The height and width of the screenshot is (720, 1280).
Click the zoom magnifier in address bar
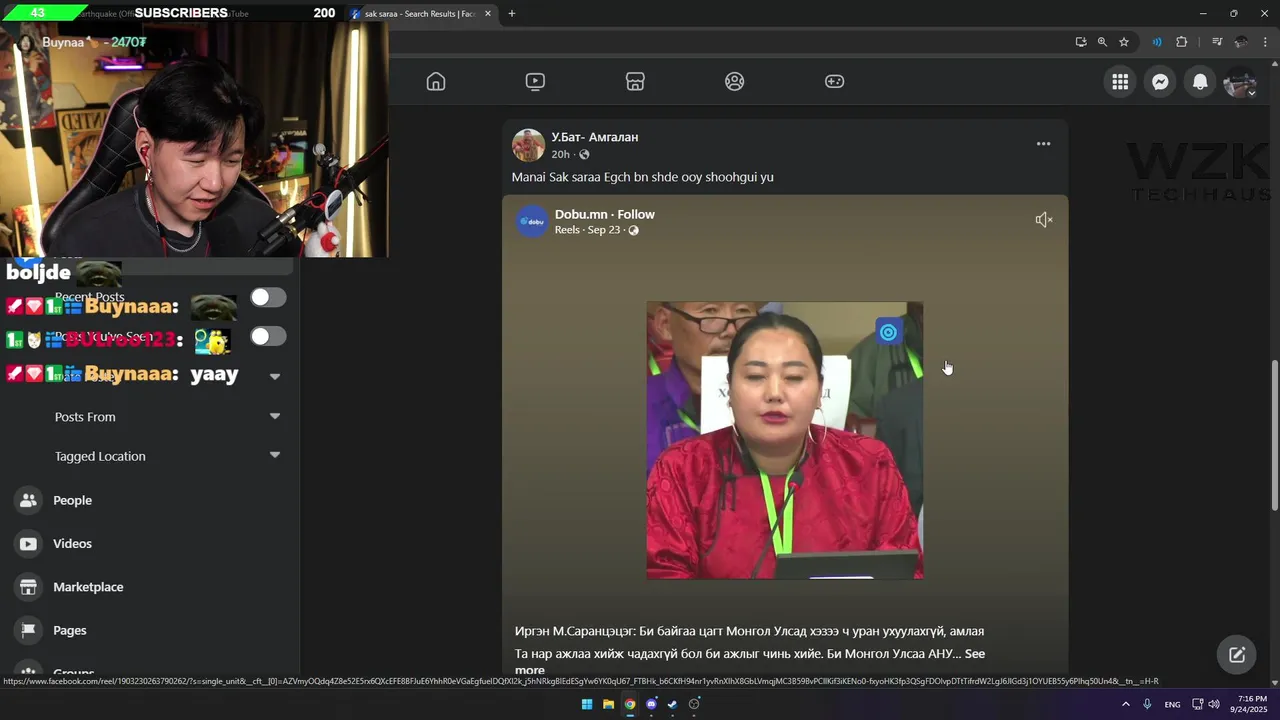(1102, 42)
